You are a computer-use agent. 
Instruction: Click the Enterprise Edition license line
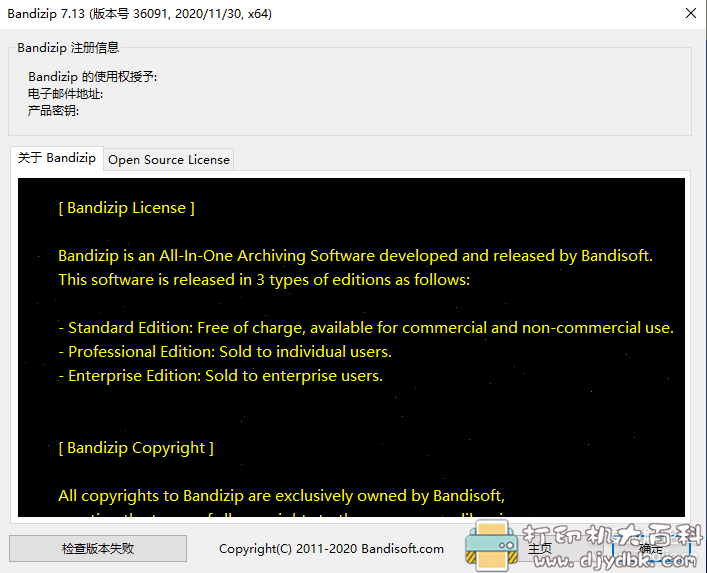pos(220,376)
